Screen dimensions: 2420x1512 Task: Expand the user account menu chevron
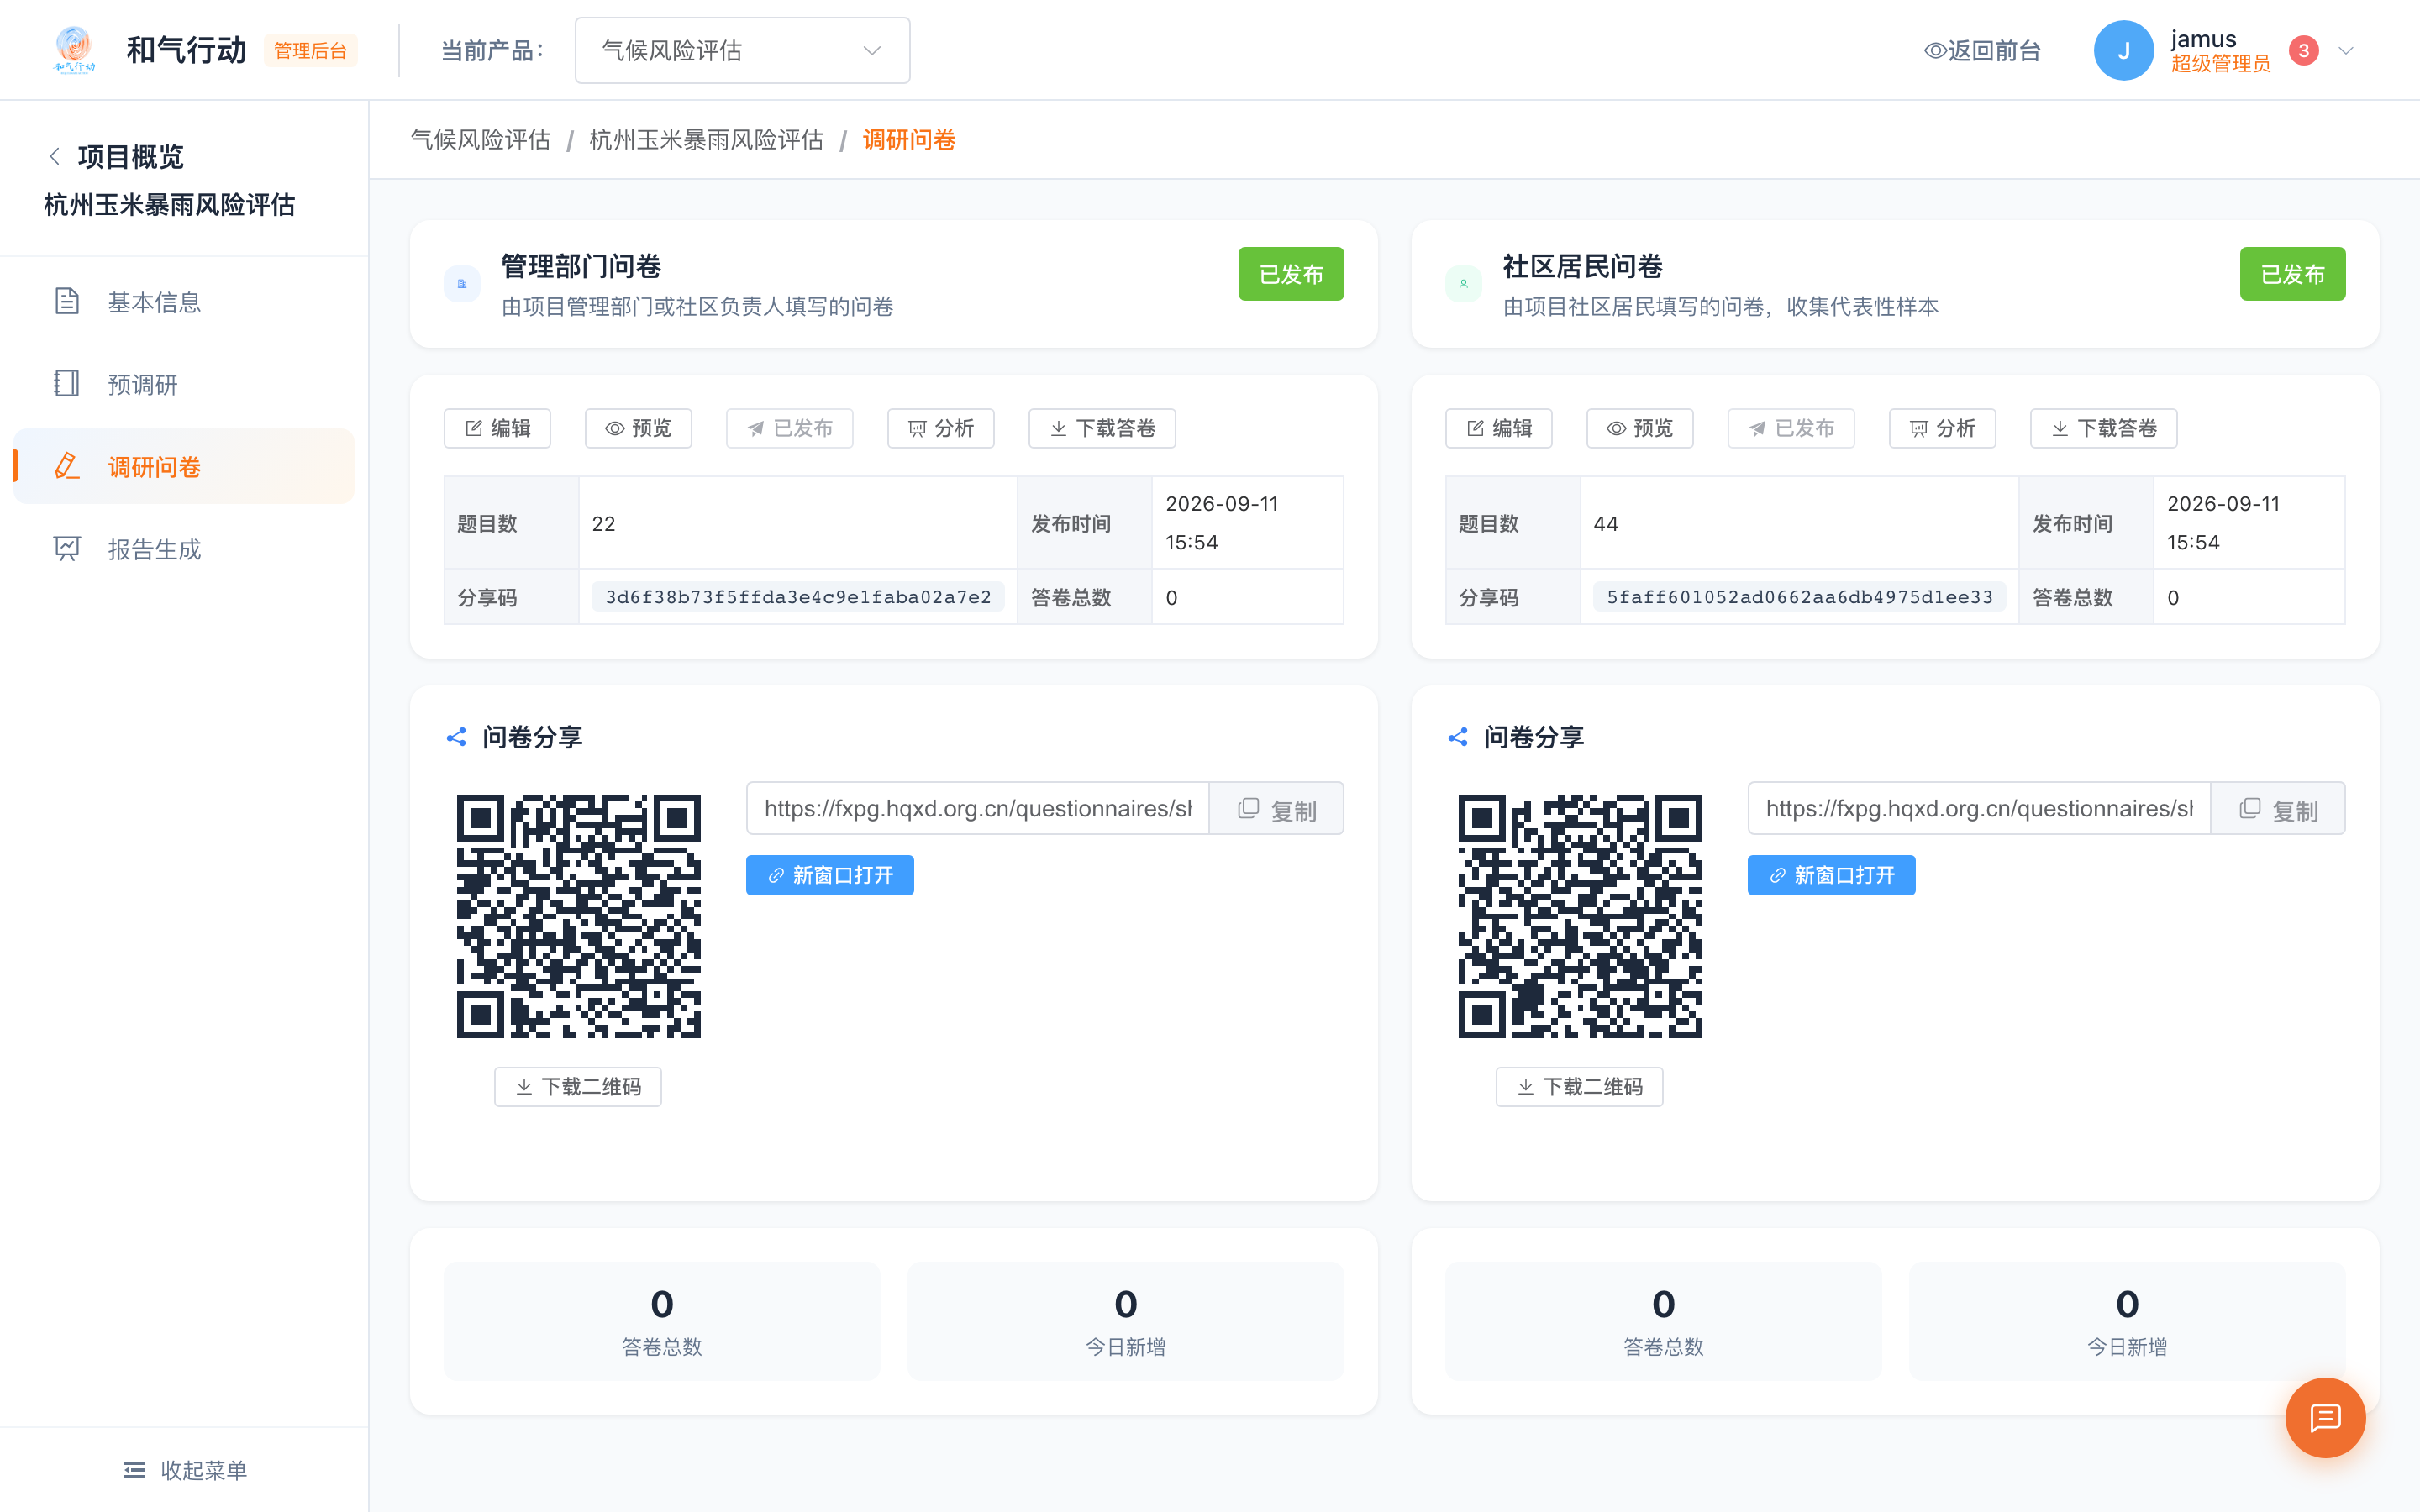(x=2346, y=50)
